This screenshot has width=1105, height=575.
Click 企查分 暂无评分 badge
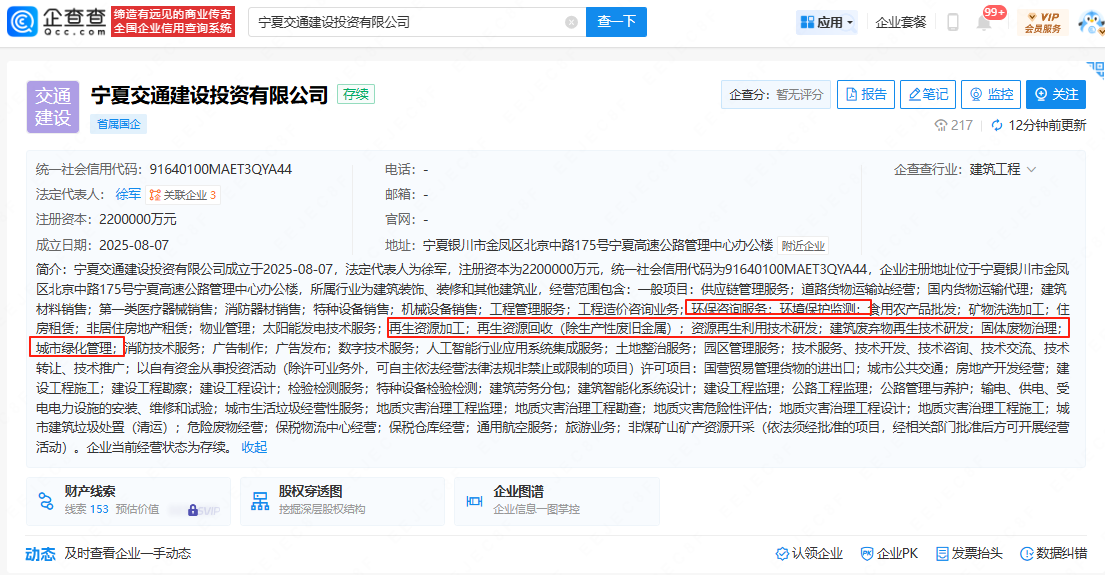(x=776, y=94)
